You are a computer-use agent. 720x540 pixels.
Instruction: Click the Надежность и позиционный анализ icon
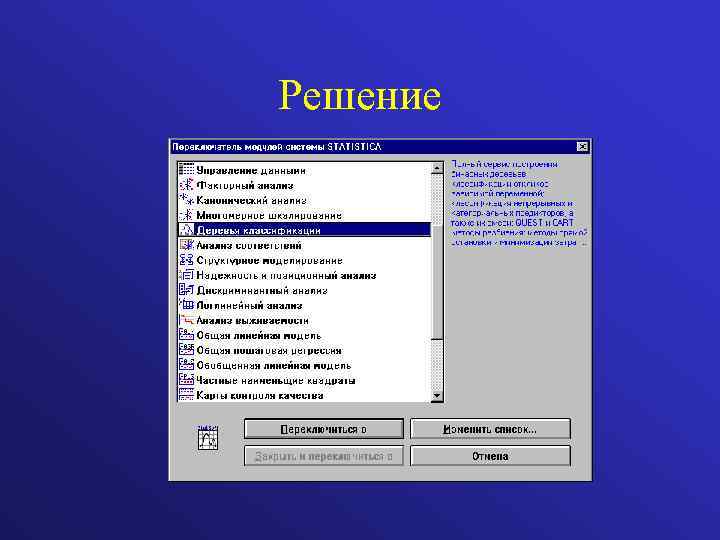point(186,275)
